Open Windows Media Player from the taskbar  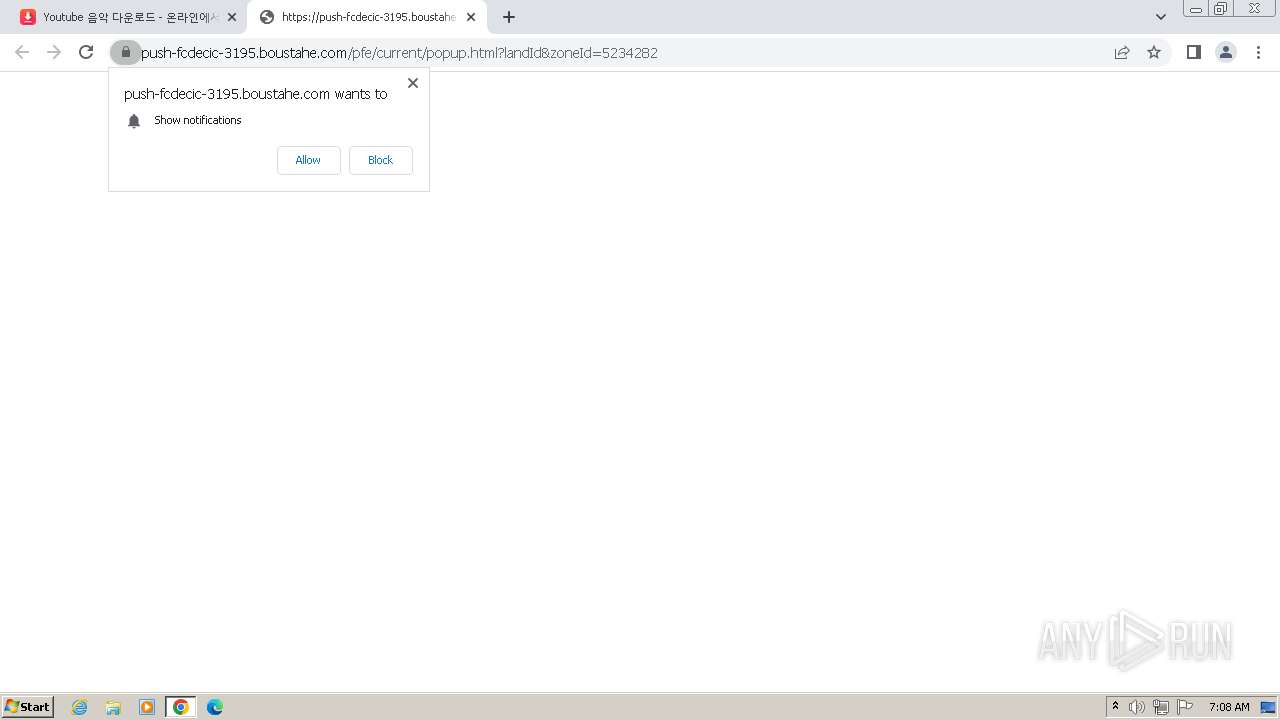[x=147, y=707]
